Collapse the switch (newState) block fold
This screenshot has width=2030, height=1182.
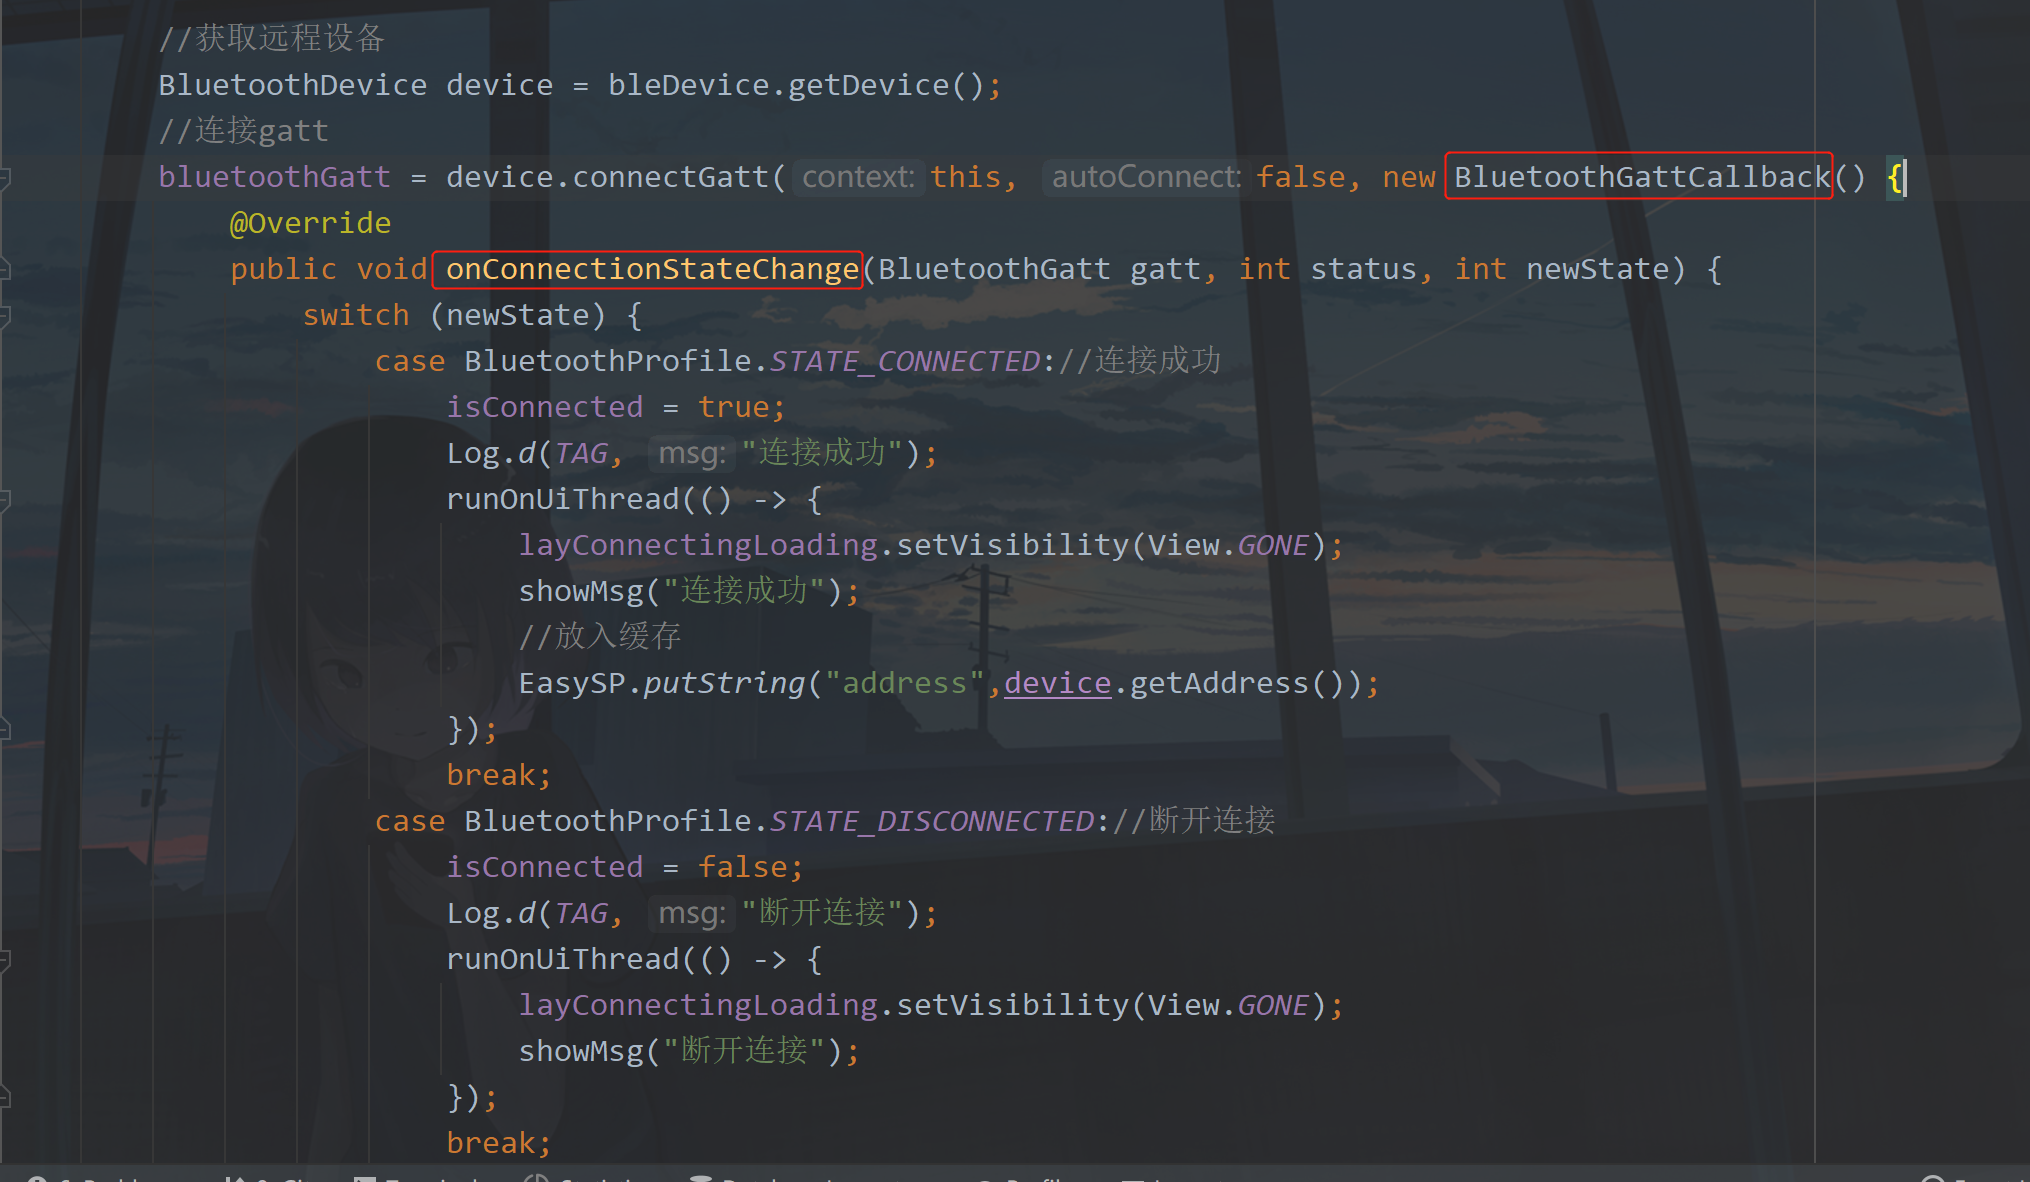pos(5,316)
